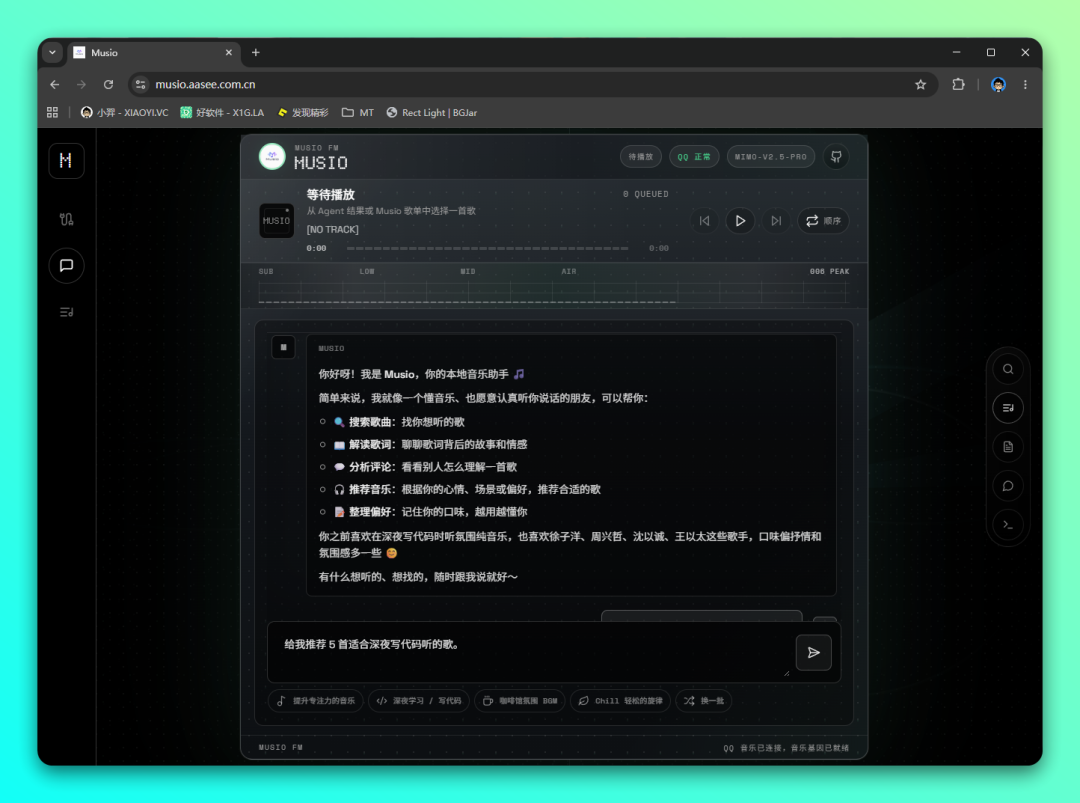Open the route/flow icon in left sidebar
Screen dimensions: 1080x803
coord(66,220)
